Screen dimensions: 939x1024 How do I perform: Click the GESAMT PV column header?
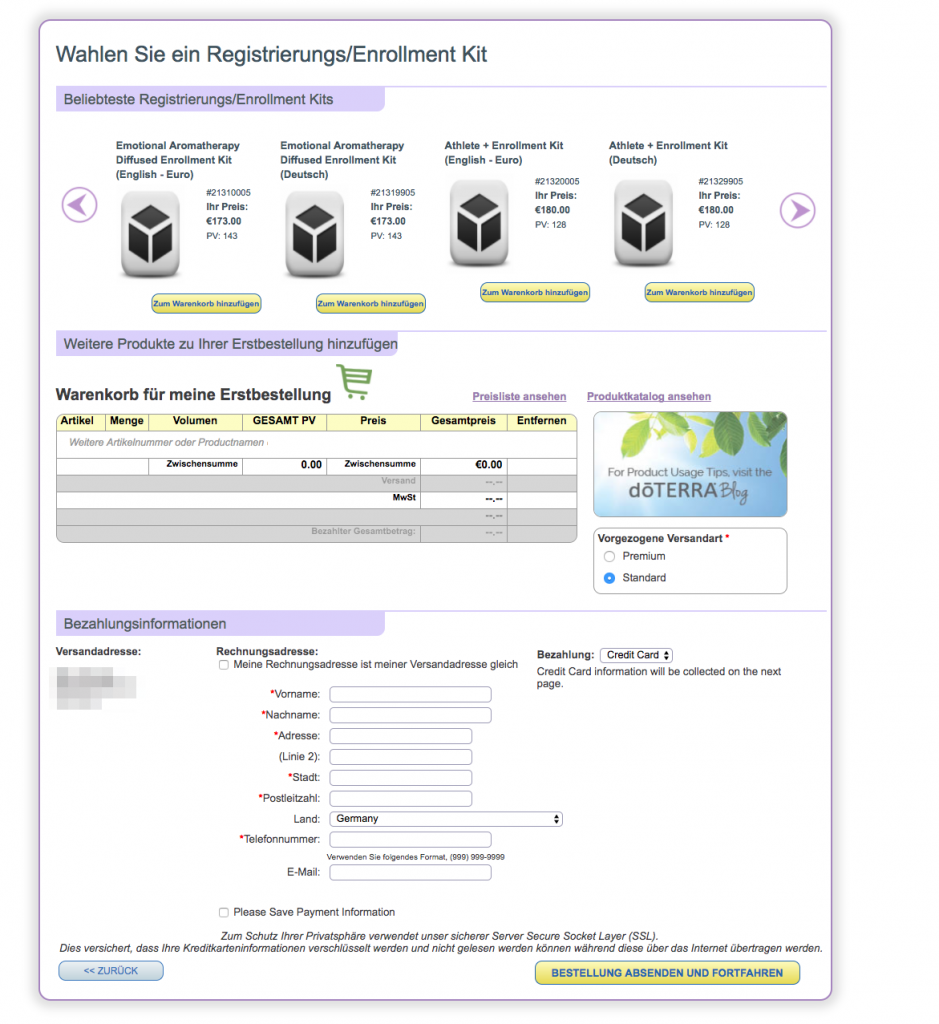(x=284, y=422)
